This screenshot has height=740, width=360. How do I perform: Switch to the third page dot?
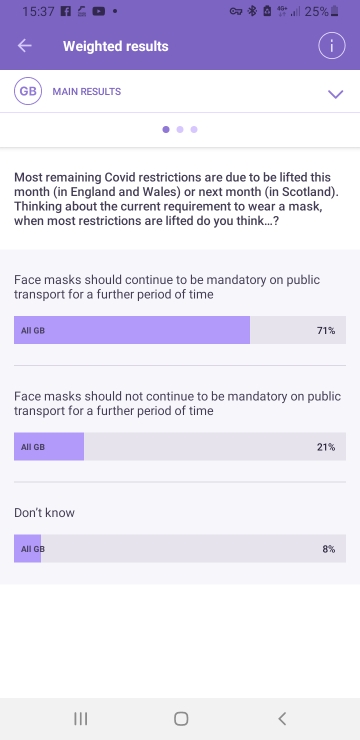coord(194,129)
